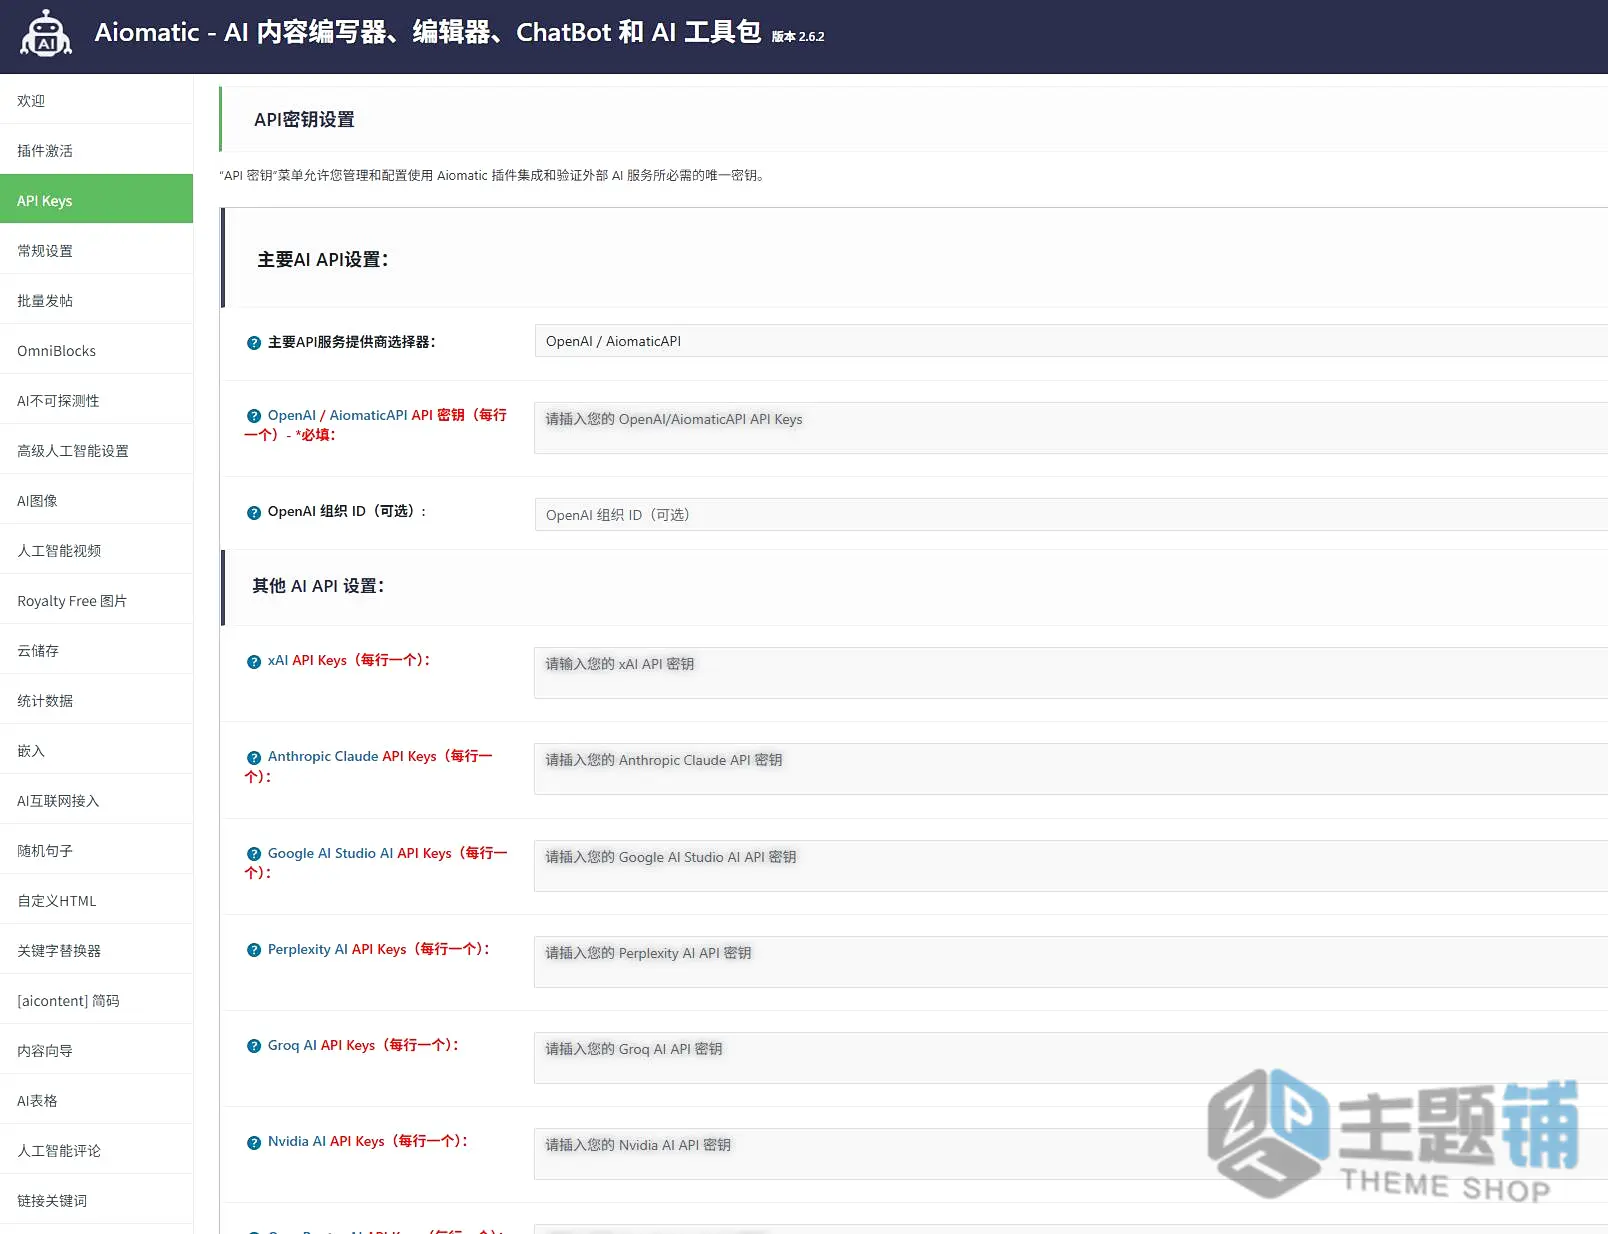
Task: Click the Anthropic Claude API 密钥 text area
Action: click(x=1071, y=769)
